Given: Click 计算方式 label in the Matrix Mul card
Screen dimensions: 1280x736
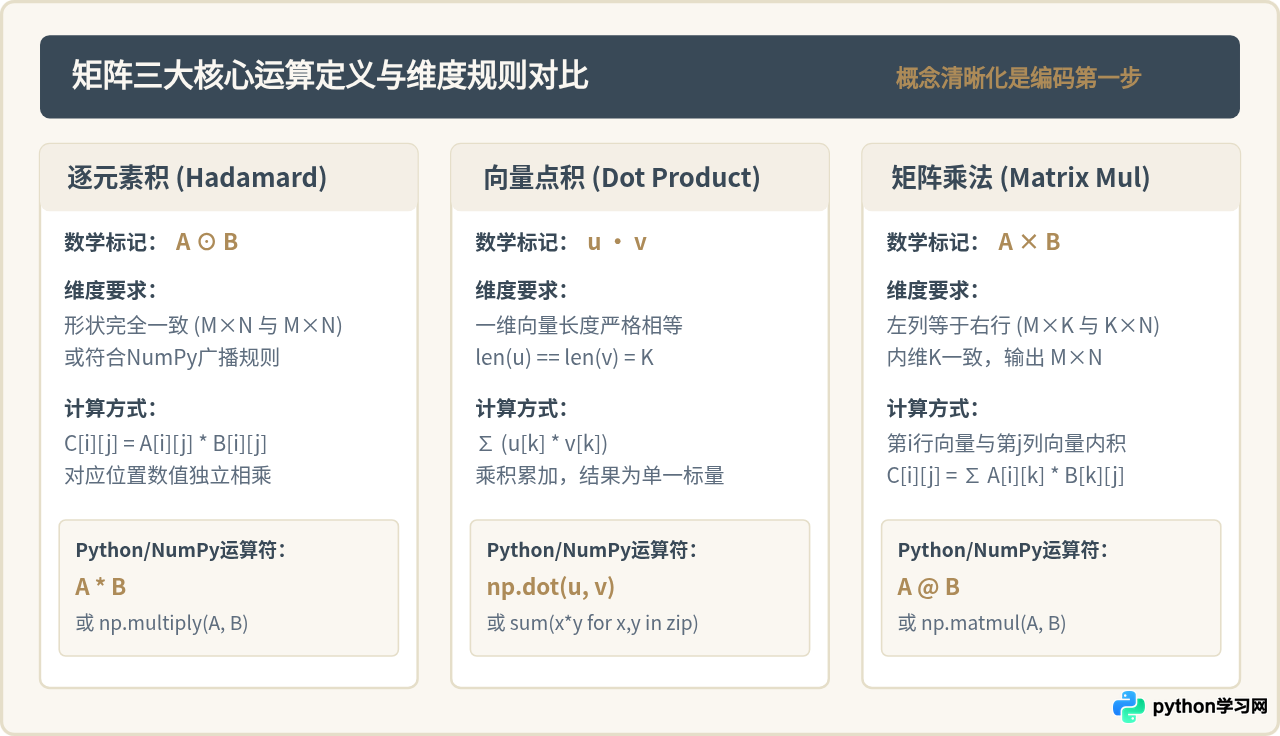Looking at the screenshot, I should [933, 409].
